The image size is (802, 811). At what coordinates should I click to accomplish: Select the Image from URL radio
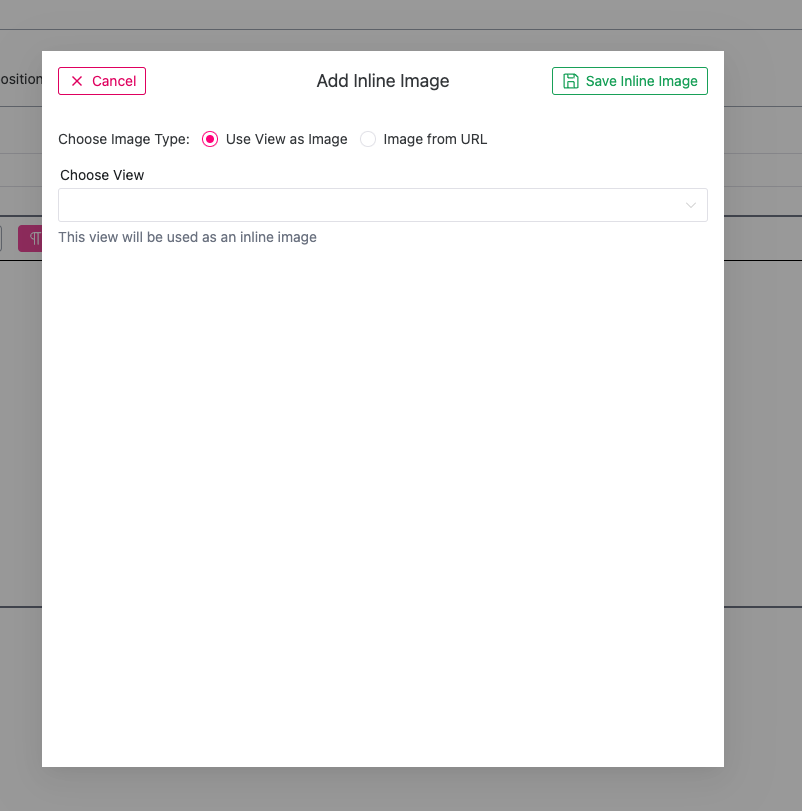pyautogui.click(x=368, y=139)
